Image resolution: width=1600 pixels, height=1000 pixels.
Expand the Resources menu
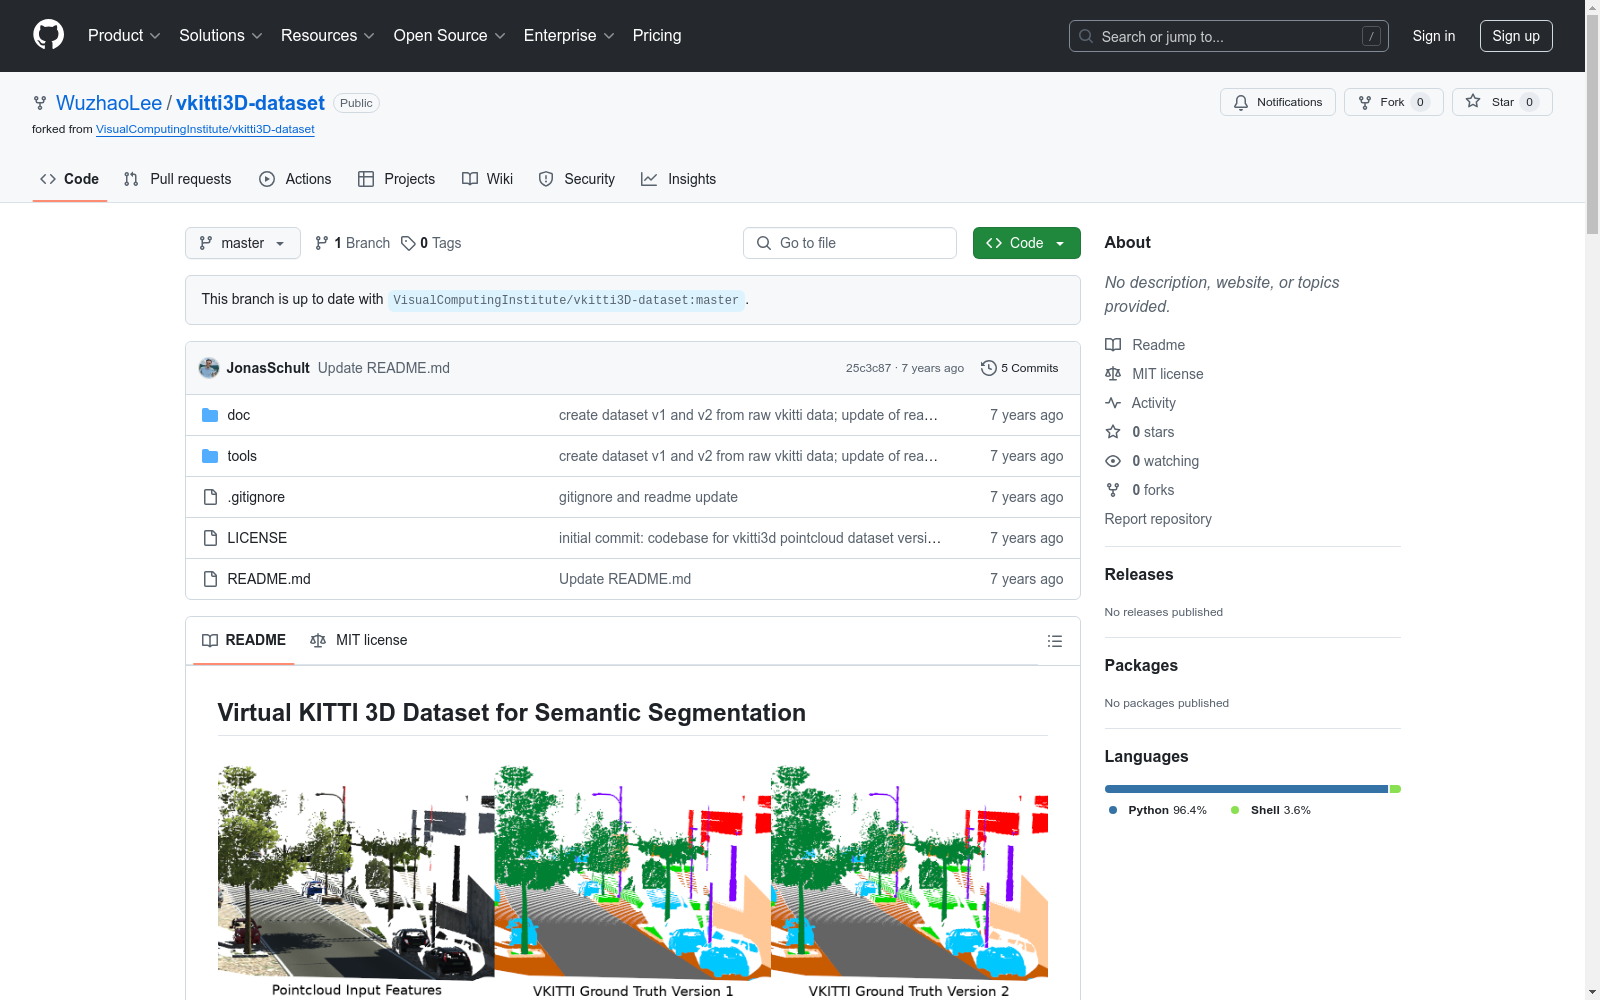[328, 36]
